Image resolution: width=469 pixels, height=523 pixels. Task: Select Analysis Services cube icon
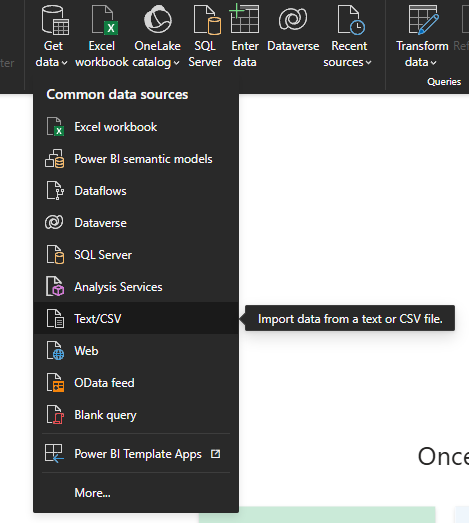click(55, 287)
